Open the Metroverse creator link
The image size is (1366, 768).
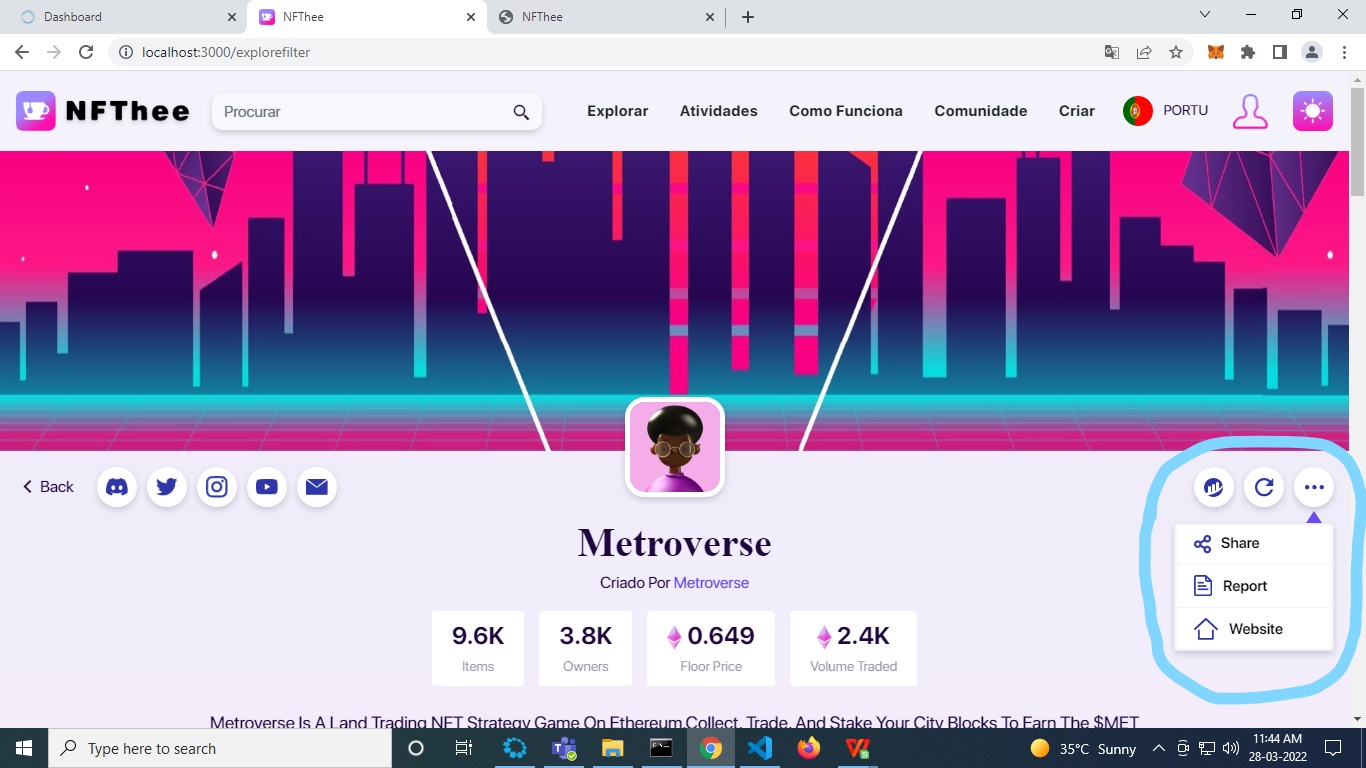[x=711, y=583]
